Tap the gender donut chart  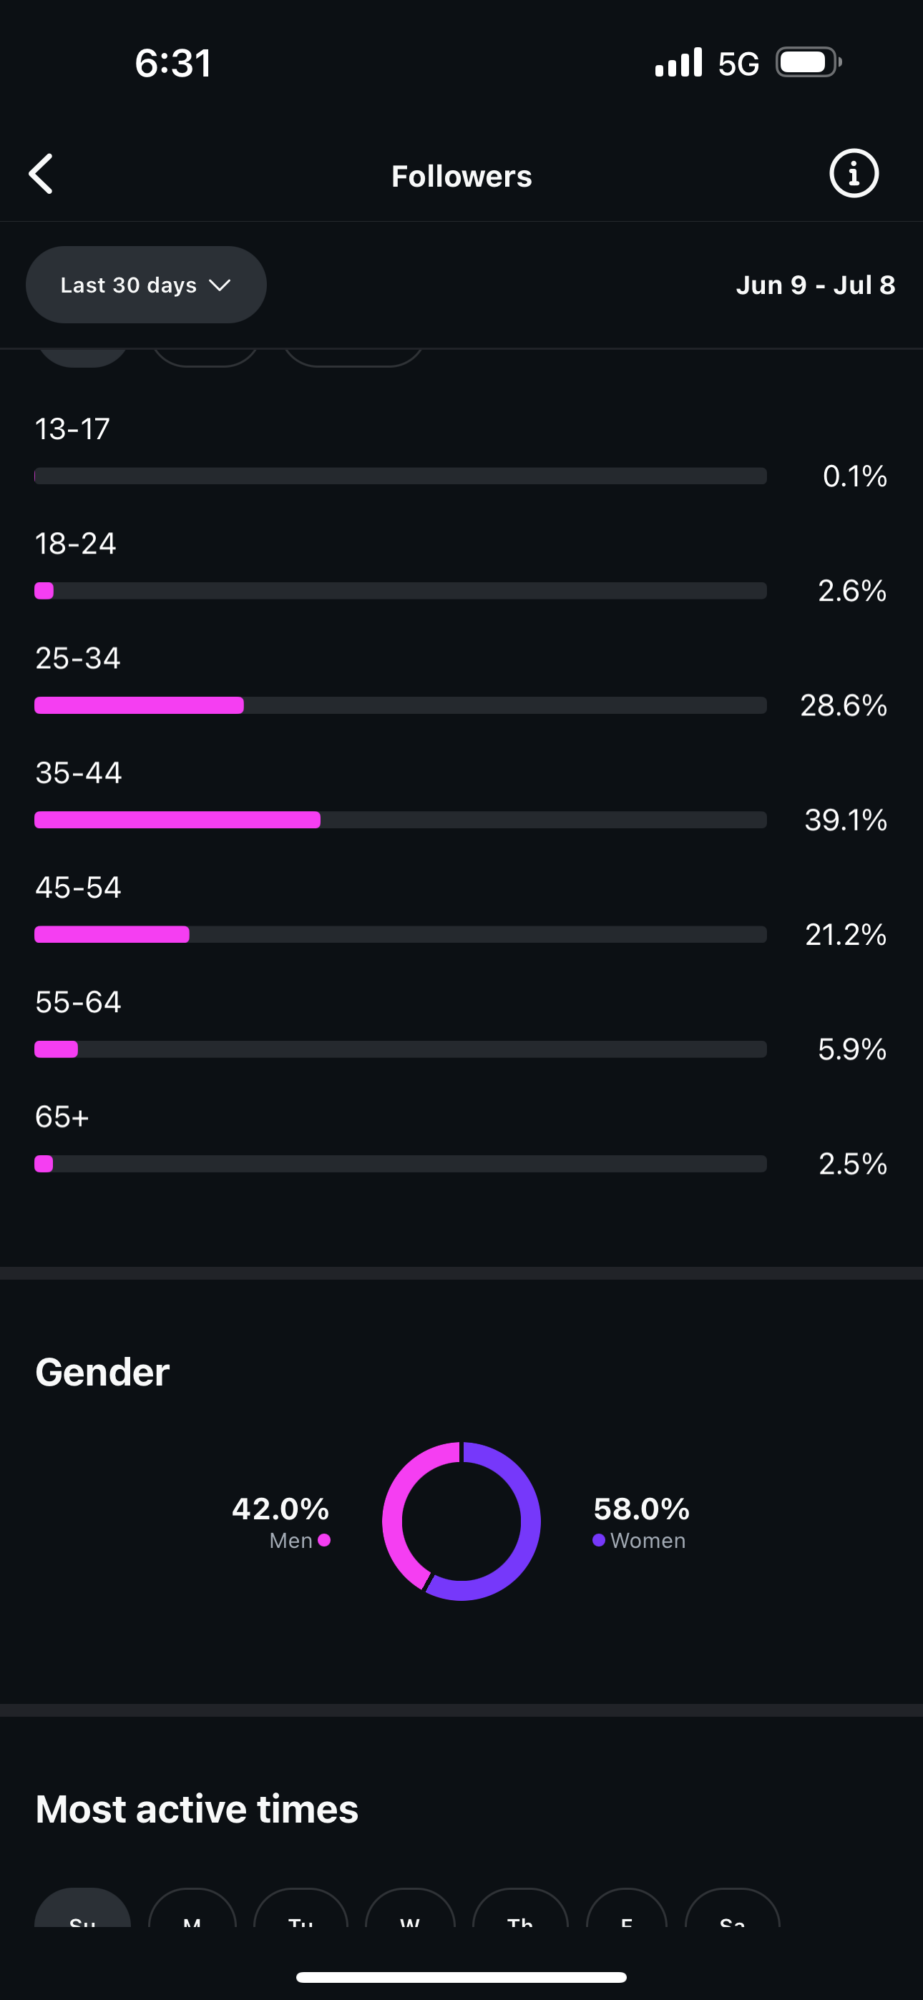tap(461, 1522)
